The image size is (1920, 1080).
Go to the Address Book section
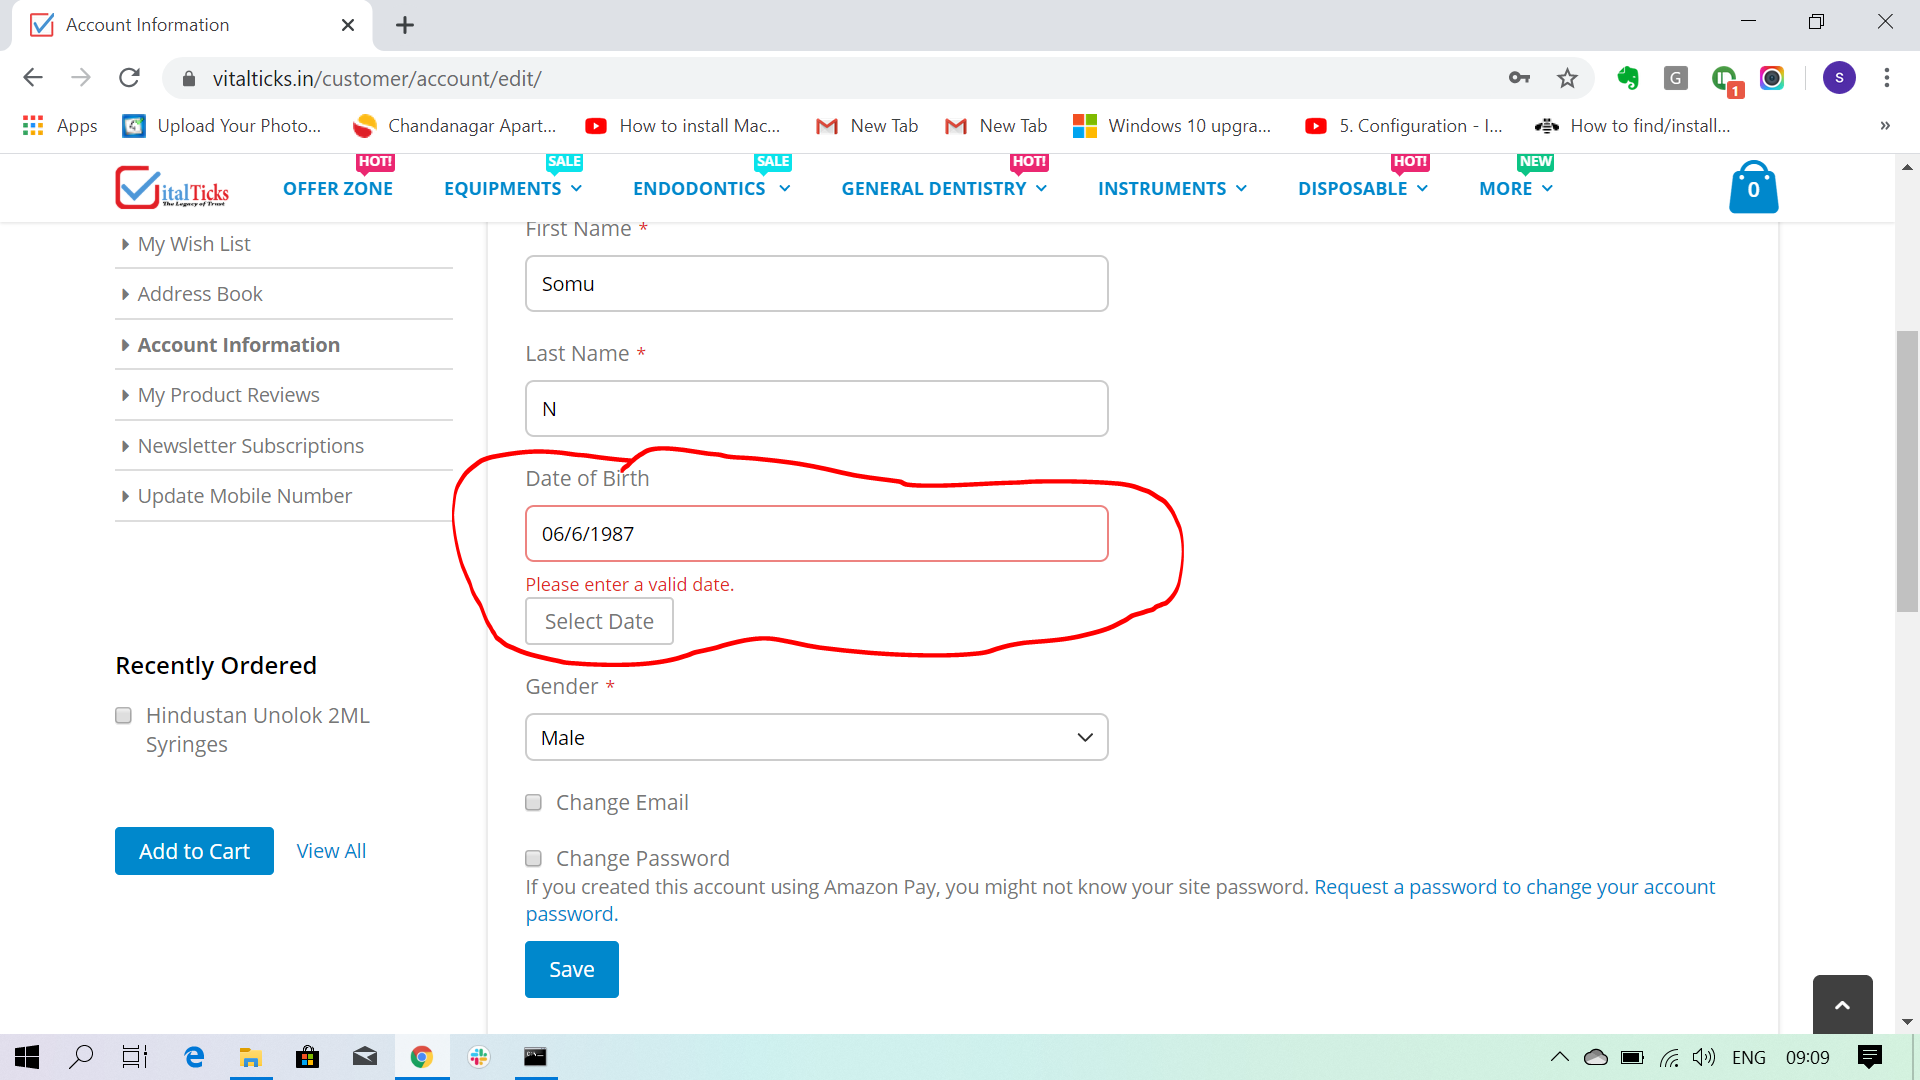pyautogui.click(x=200, y=293)
